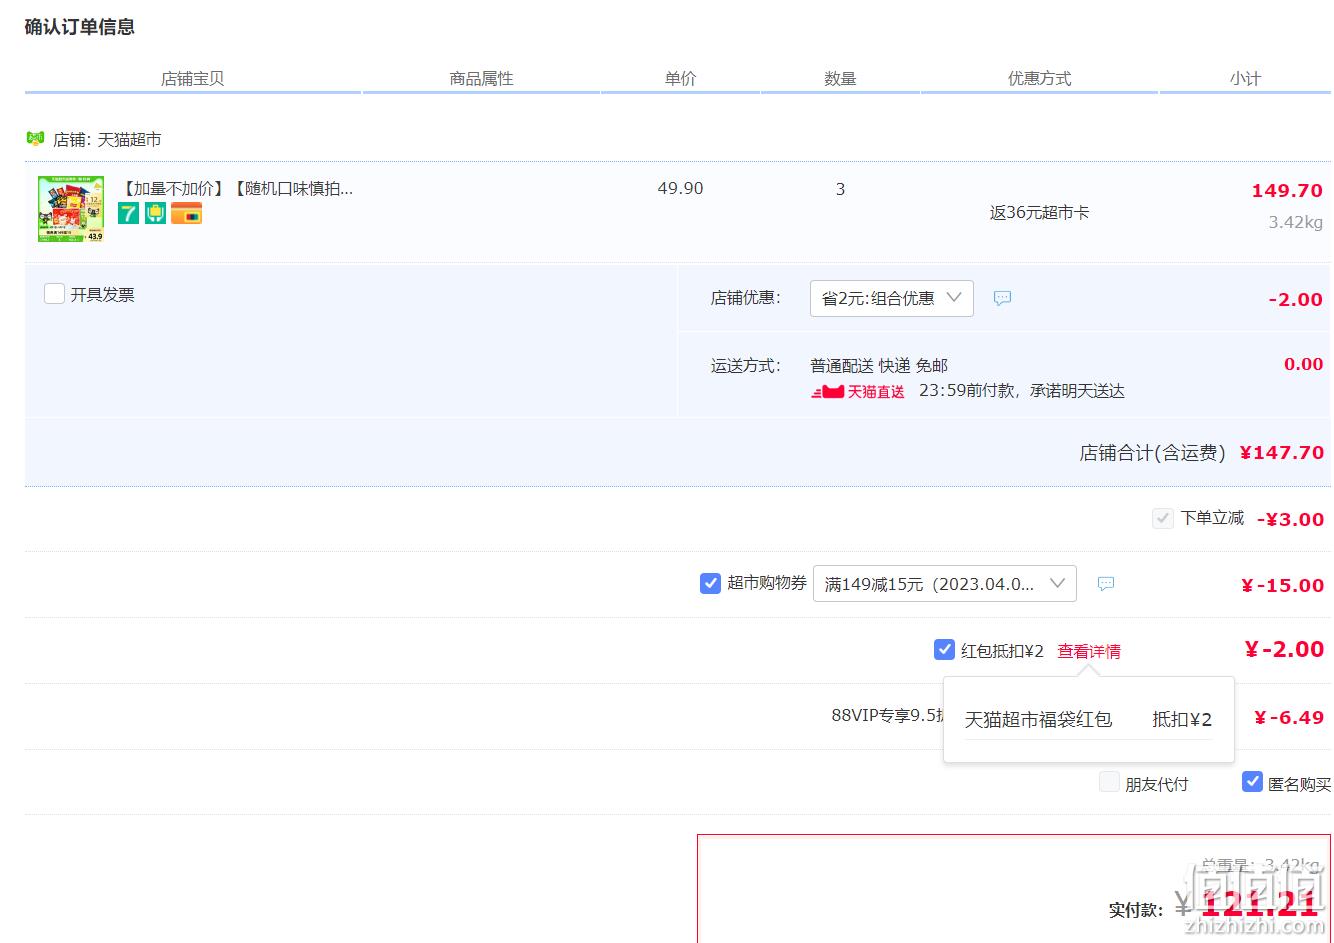
Task: Click the unit price 49.90
Action: (x=681, y=188)
